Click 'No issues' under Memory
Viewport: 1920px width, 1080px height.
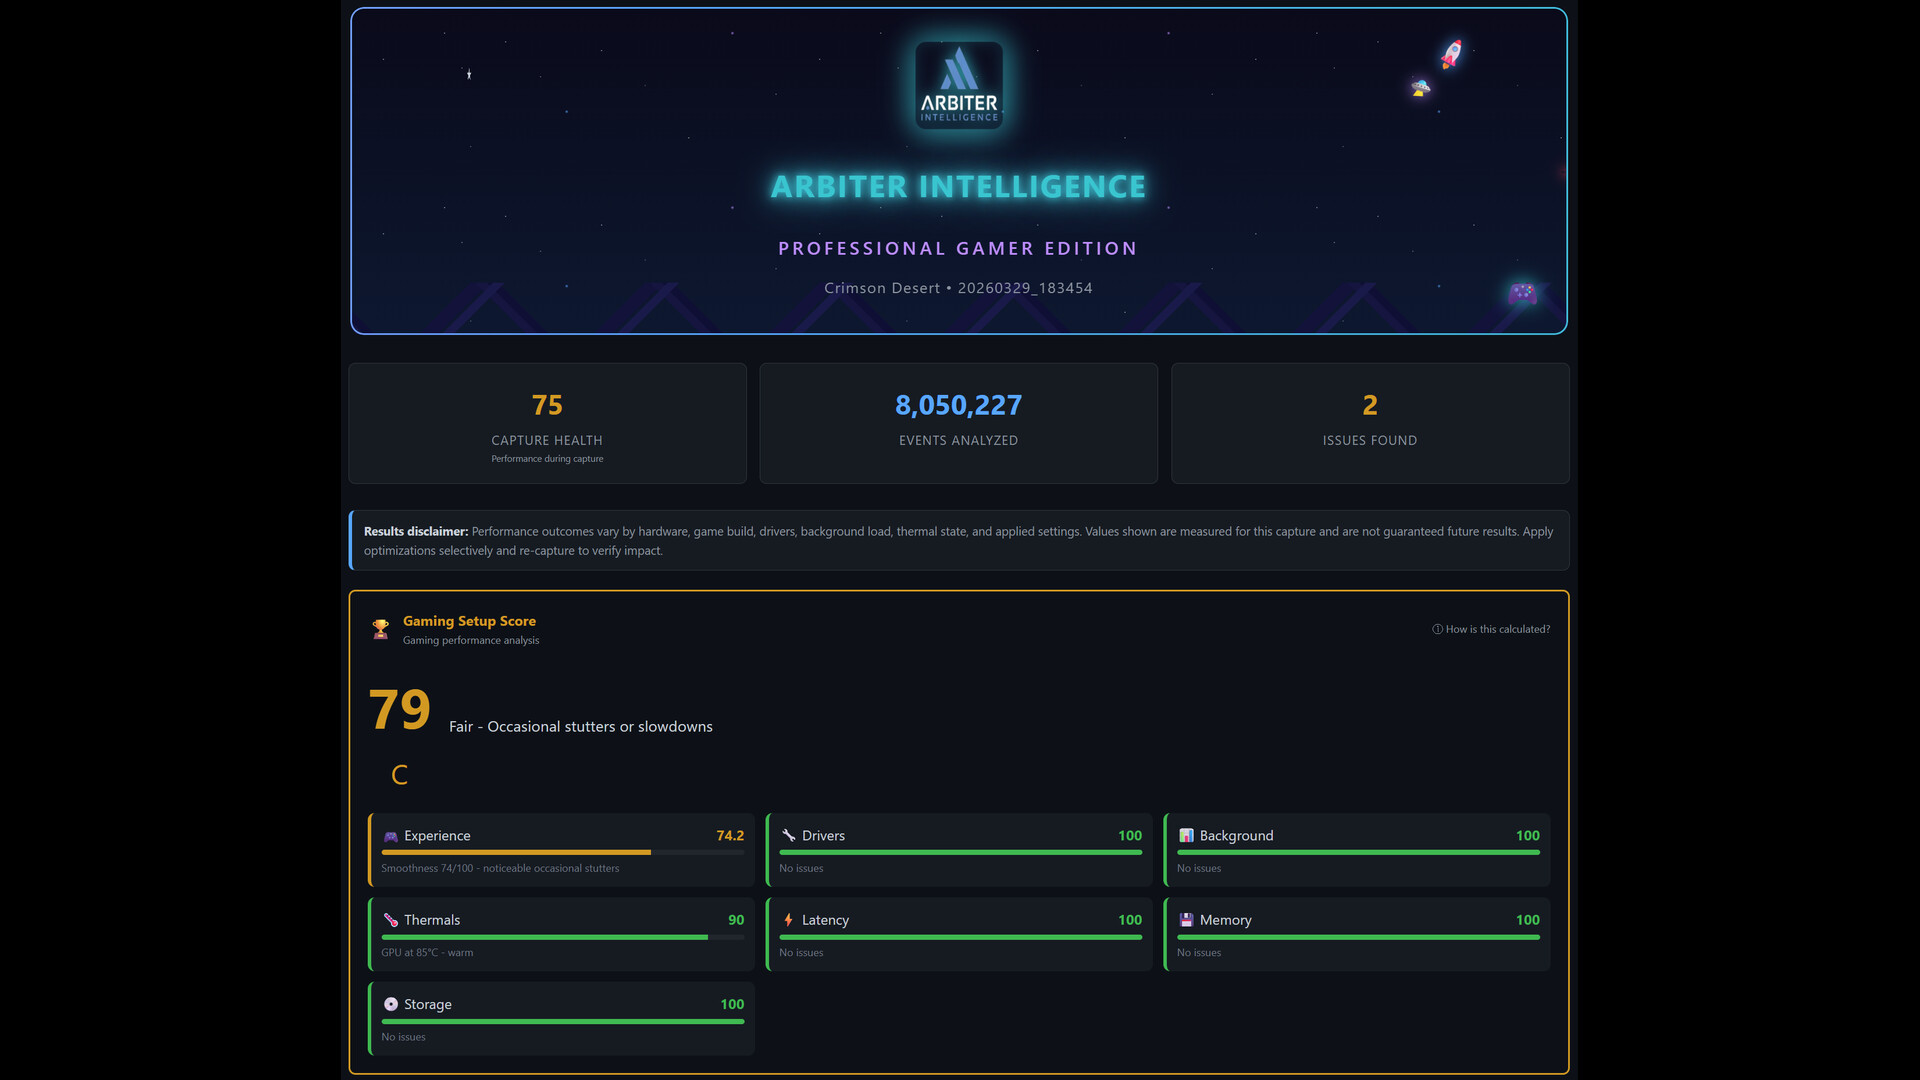pos(1199,953)
